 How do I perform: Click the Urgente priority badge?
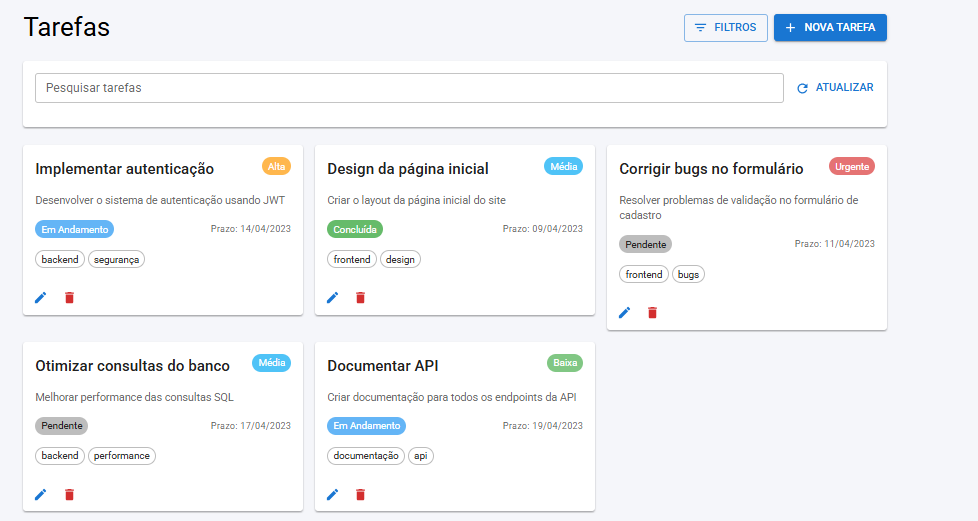[852, 166]
